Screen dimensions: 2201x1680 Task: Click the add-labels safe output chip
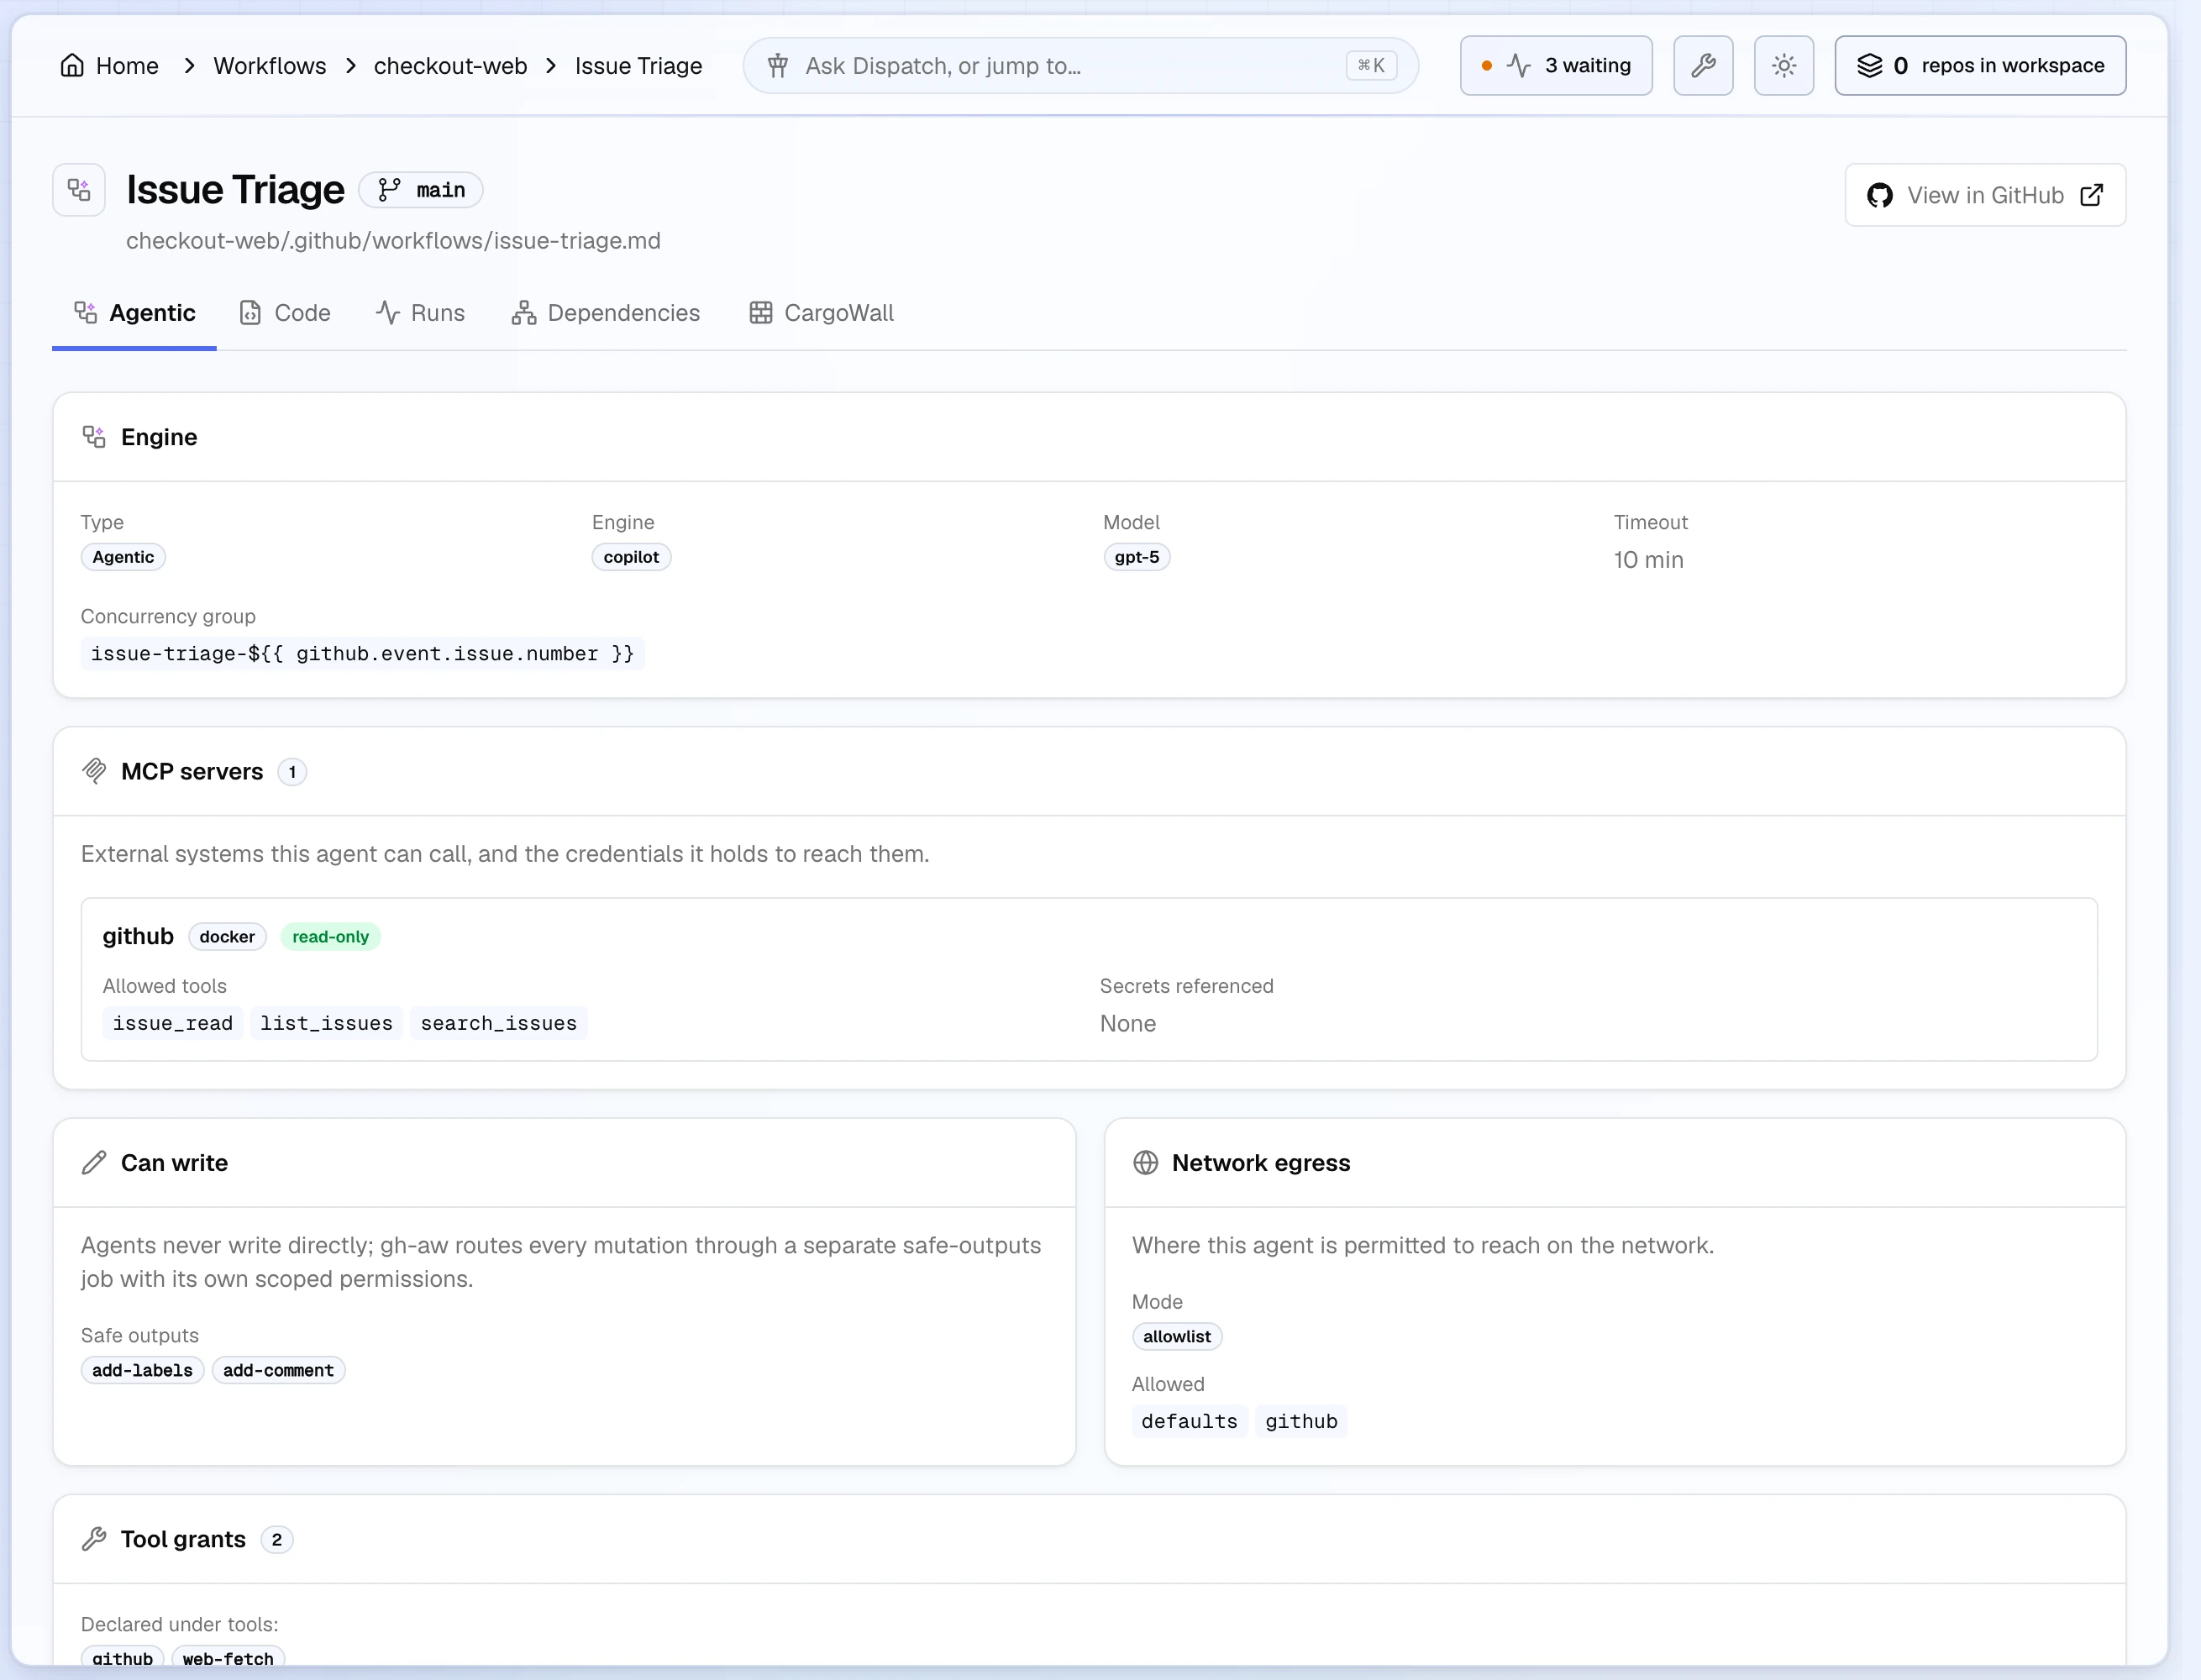pyautogui.click(x=142, y=1370)
